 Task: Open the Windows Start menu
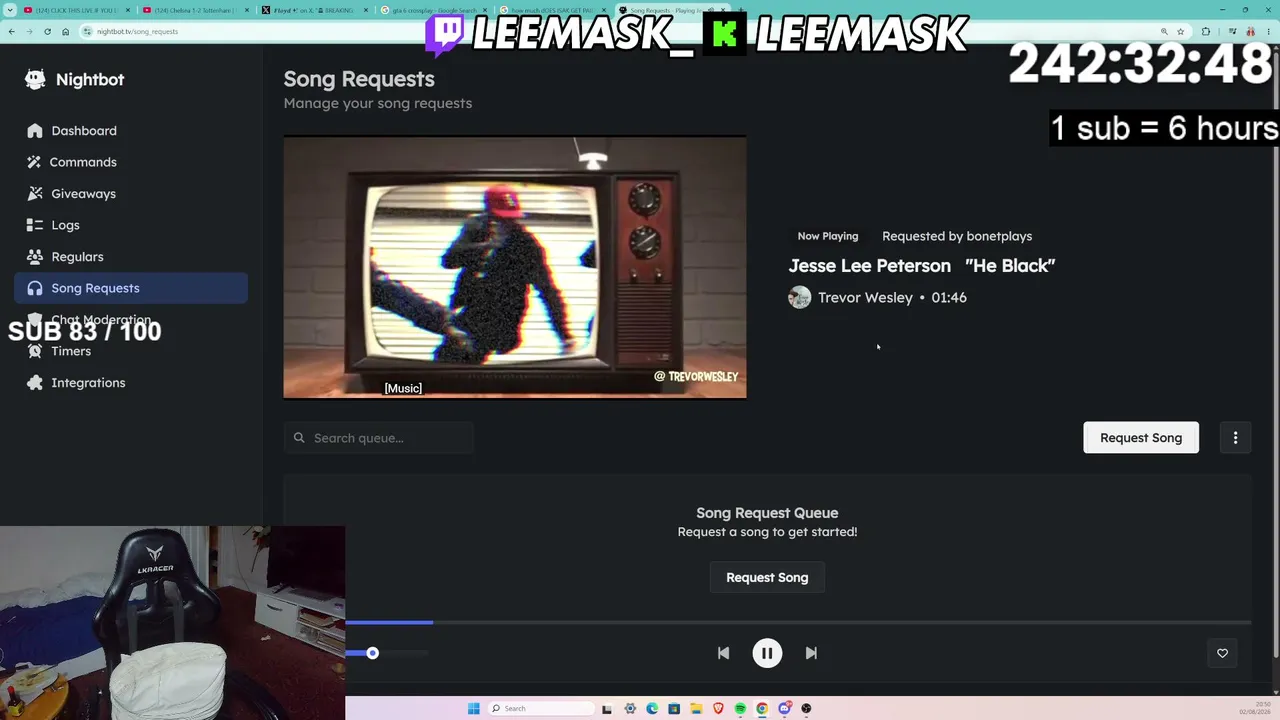[473, 709]
